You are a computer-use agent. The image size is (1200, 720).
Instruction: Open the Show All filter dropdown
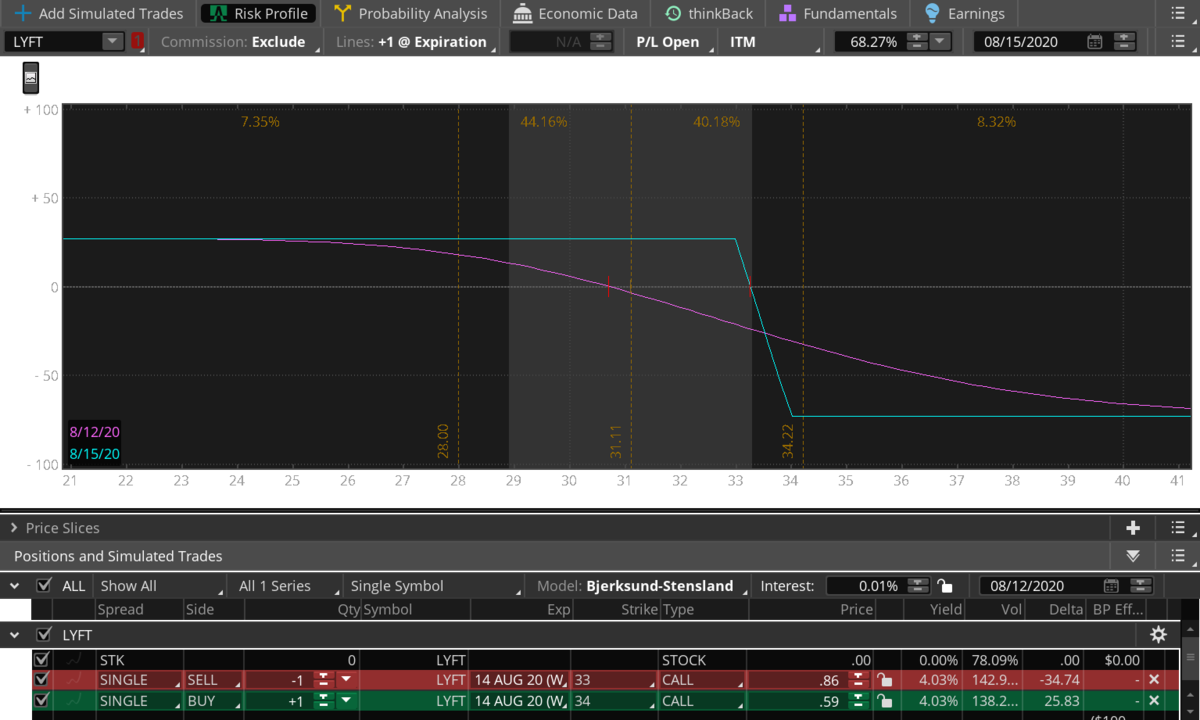(x=161, y=586)
